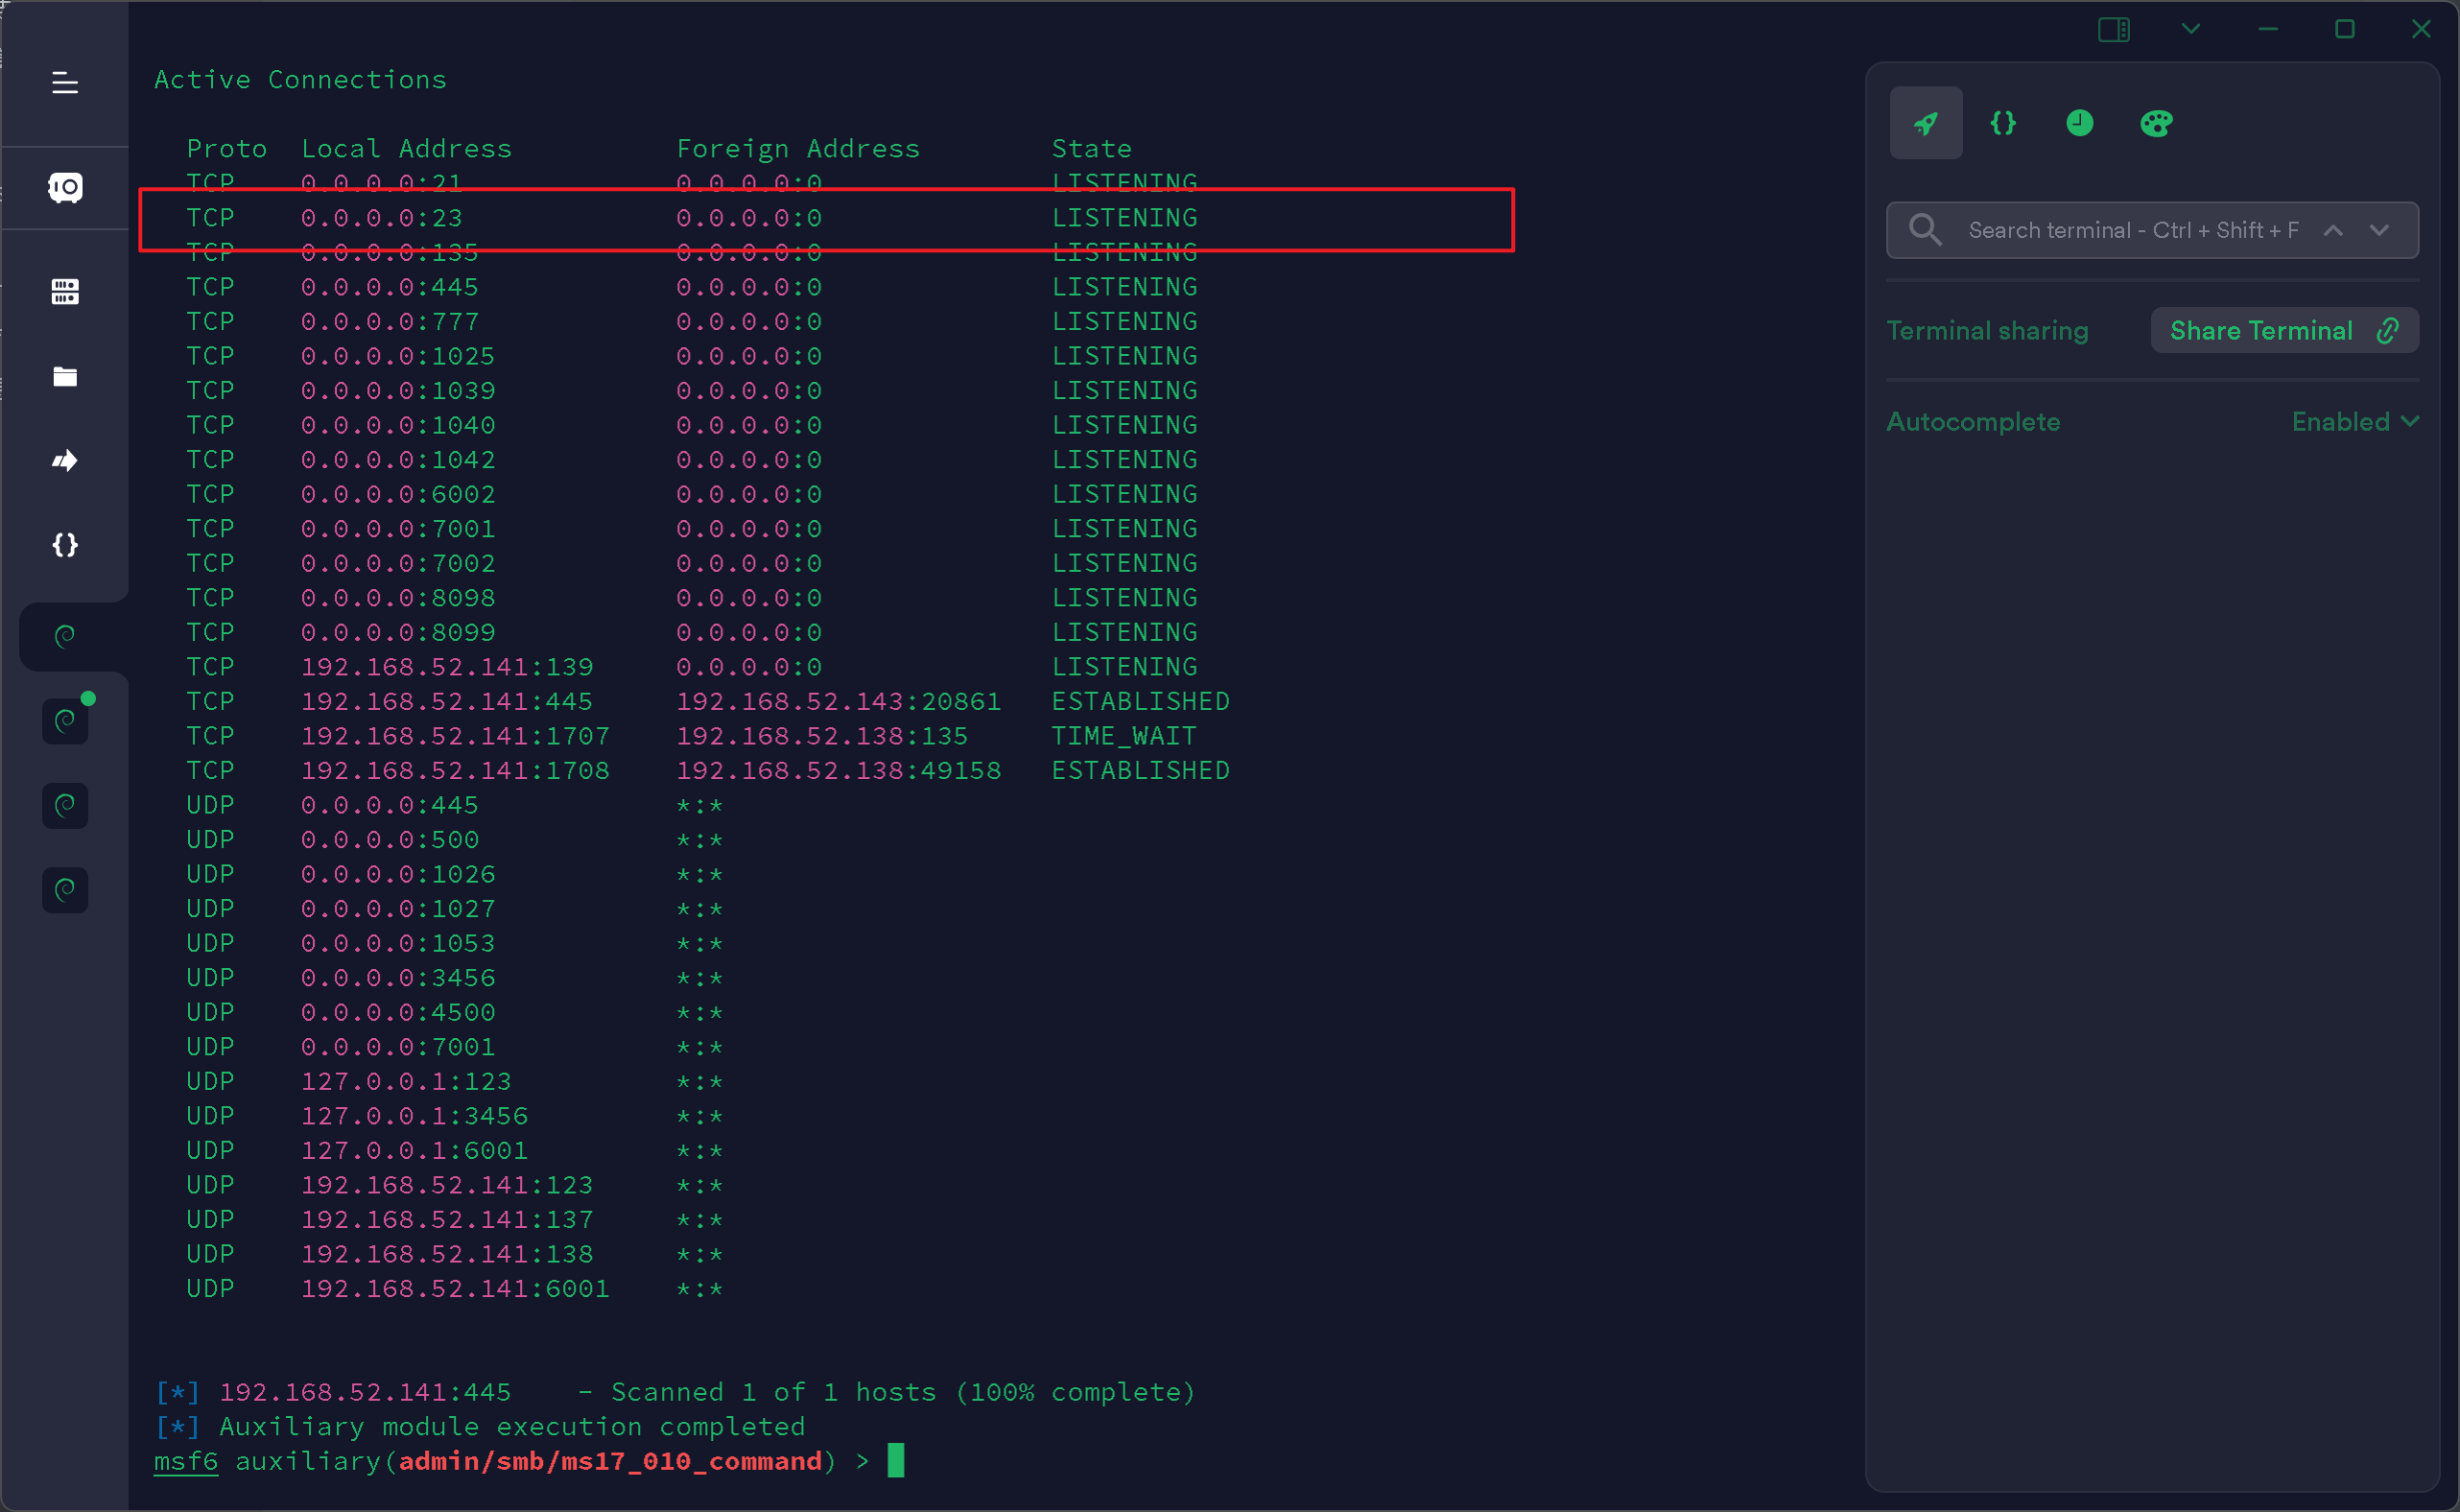This screenshot has width=2460, height=1512.
Task: Jump to previous search match arrow
Action: [x=2333, y=231]
